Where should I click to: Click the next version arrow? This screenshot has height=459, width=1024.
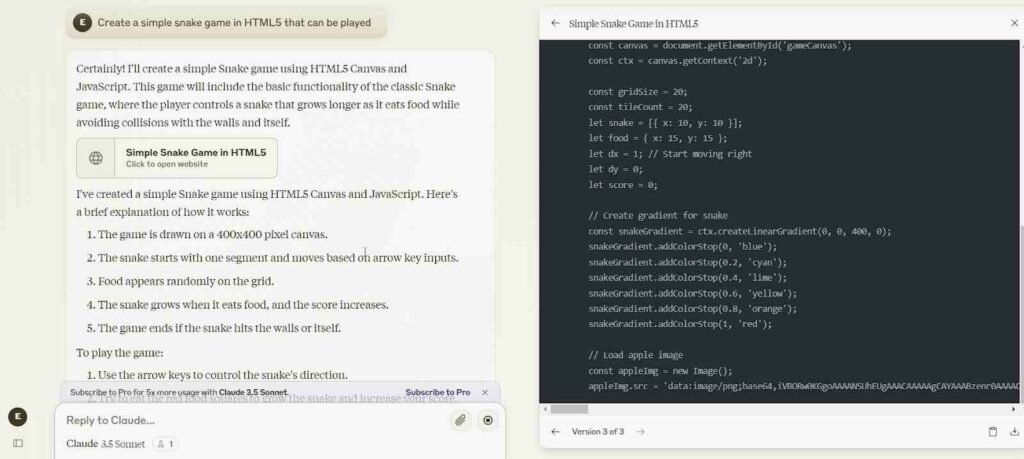(641, 432)
